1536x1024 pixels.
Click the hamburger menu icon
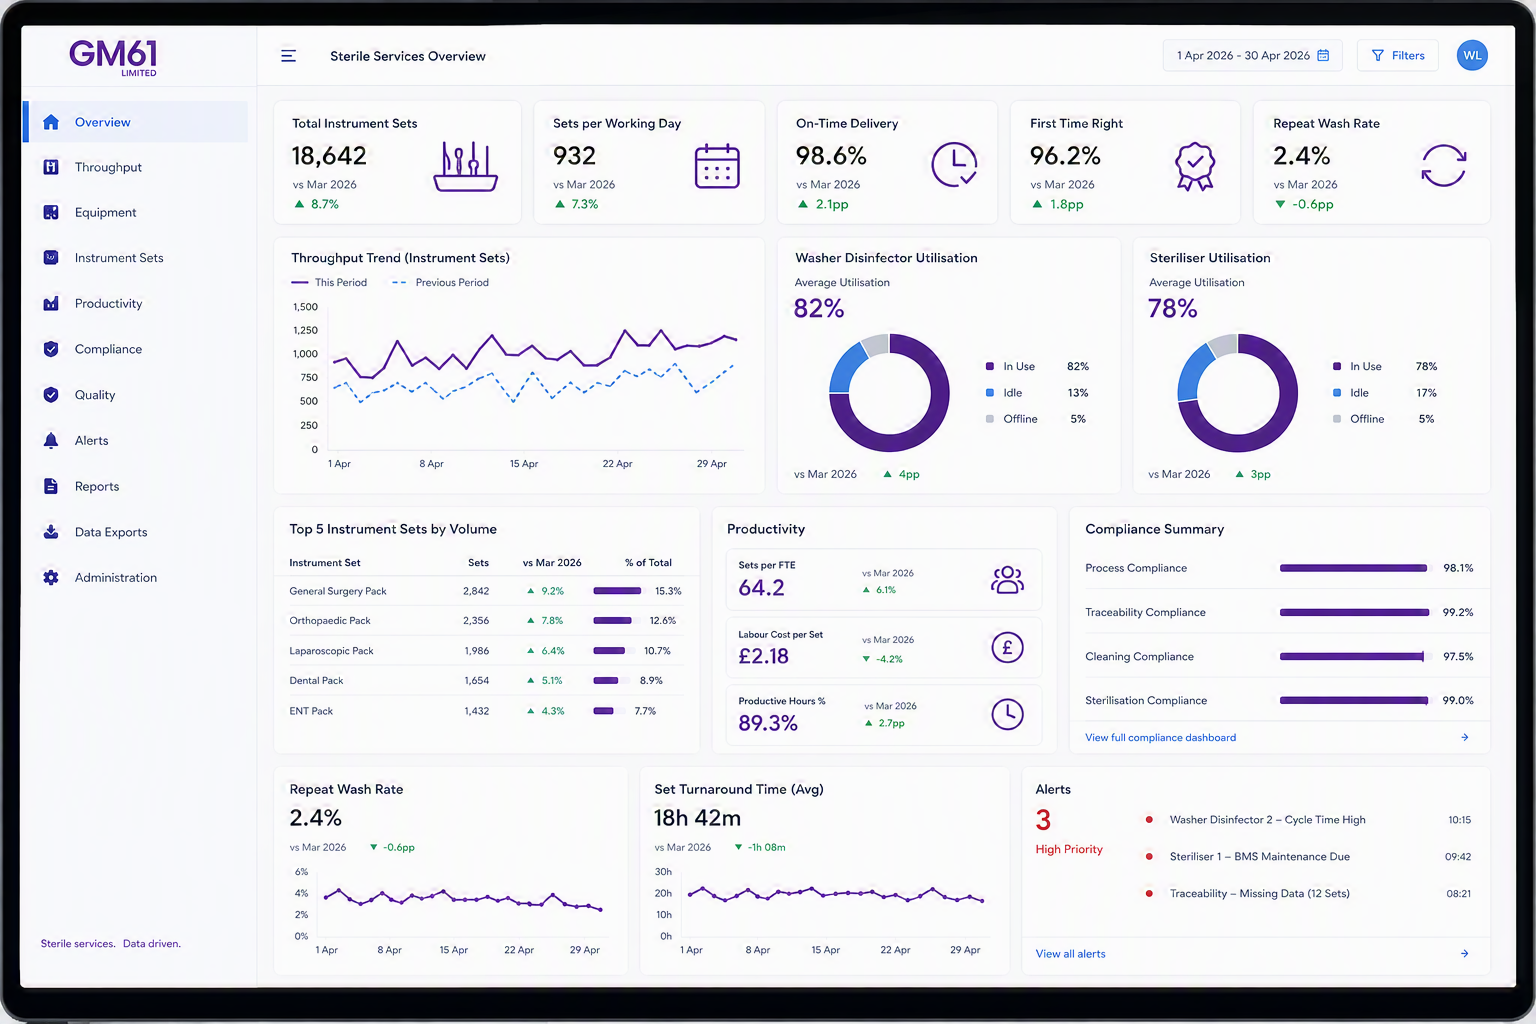[x=288, y=56]
